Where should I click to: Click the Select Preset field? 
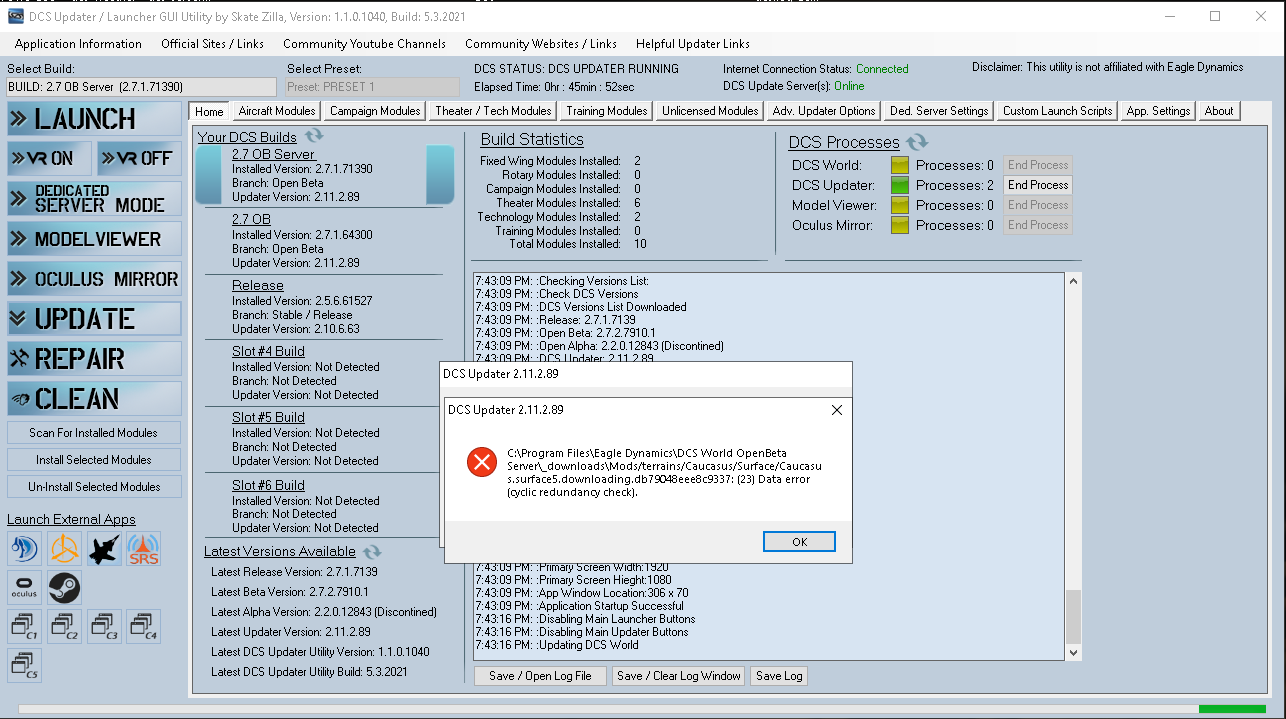tap(374, 87)
